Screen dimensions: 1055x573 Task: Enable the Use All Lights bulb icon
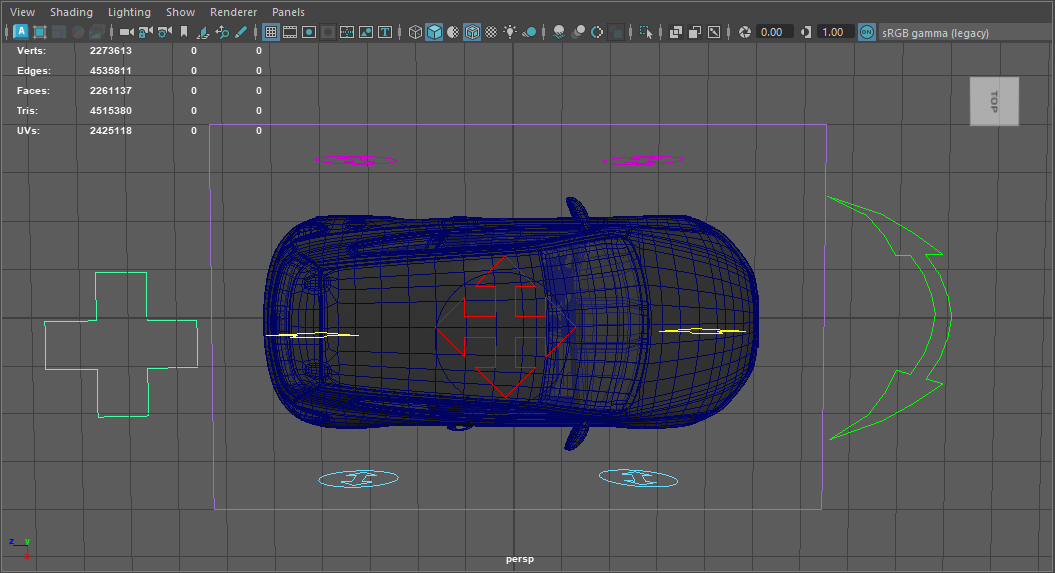pyautogui.click(x=510, y=32)
